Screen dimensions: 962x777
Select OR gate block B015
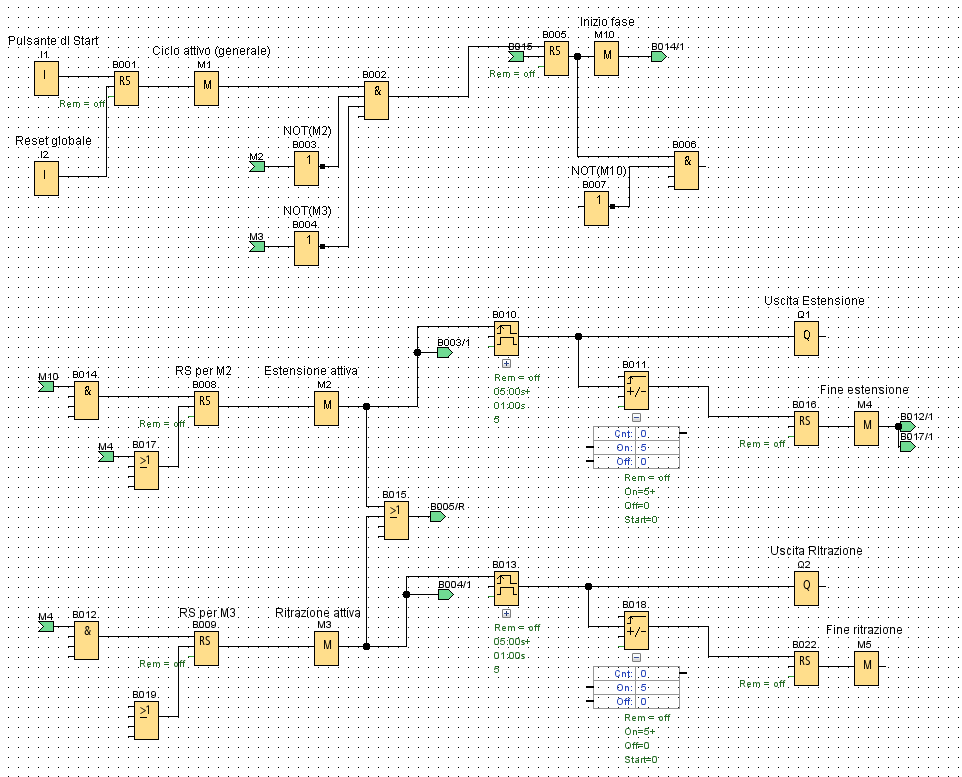396,520
